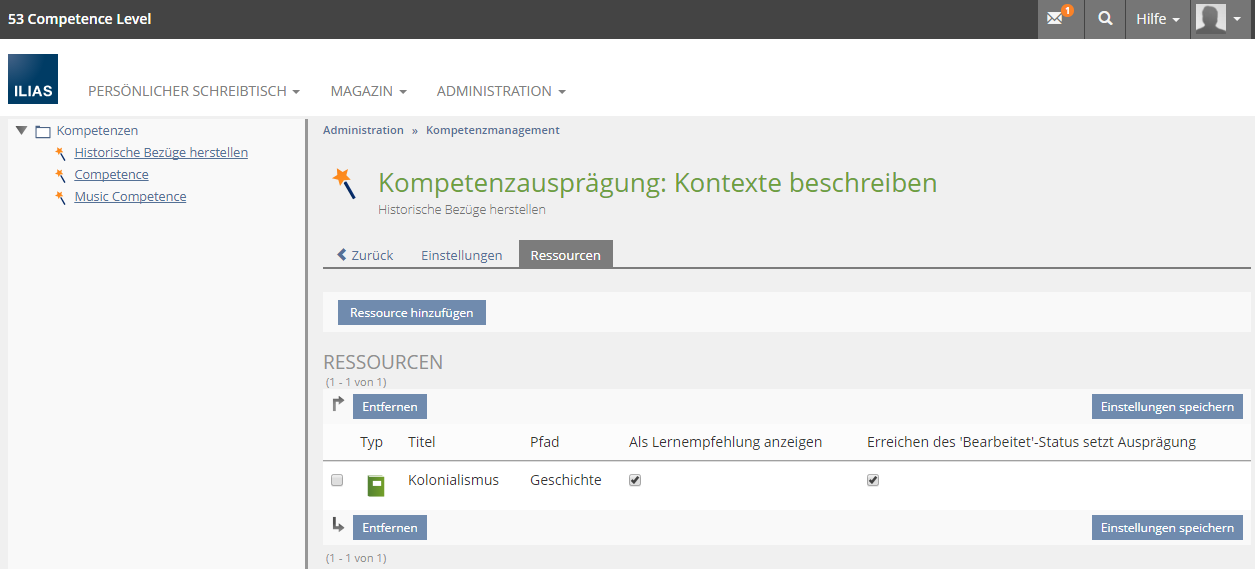Click wand icon beside Music Competence

(x=61, y=197)
